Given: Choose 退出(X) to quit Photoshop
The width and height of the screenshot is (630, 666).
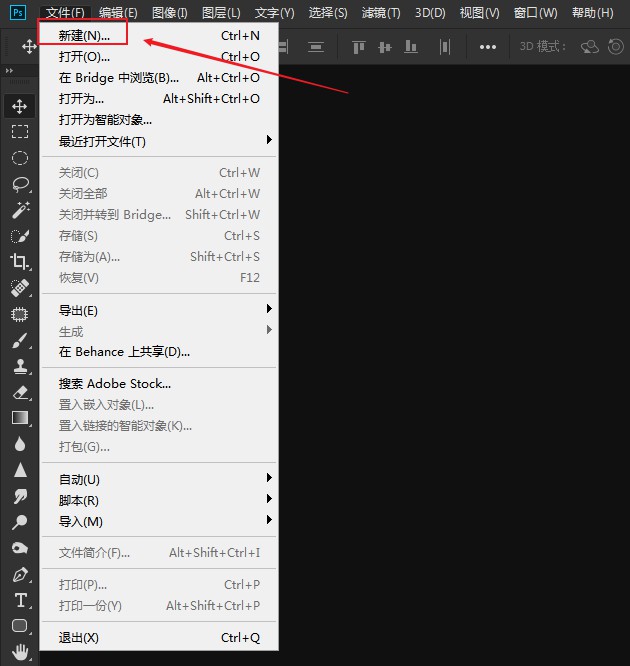Looking at the screenshot, I should [159, 637].
